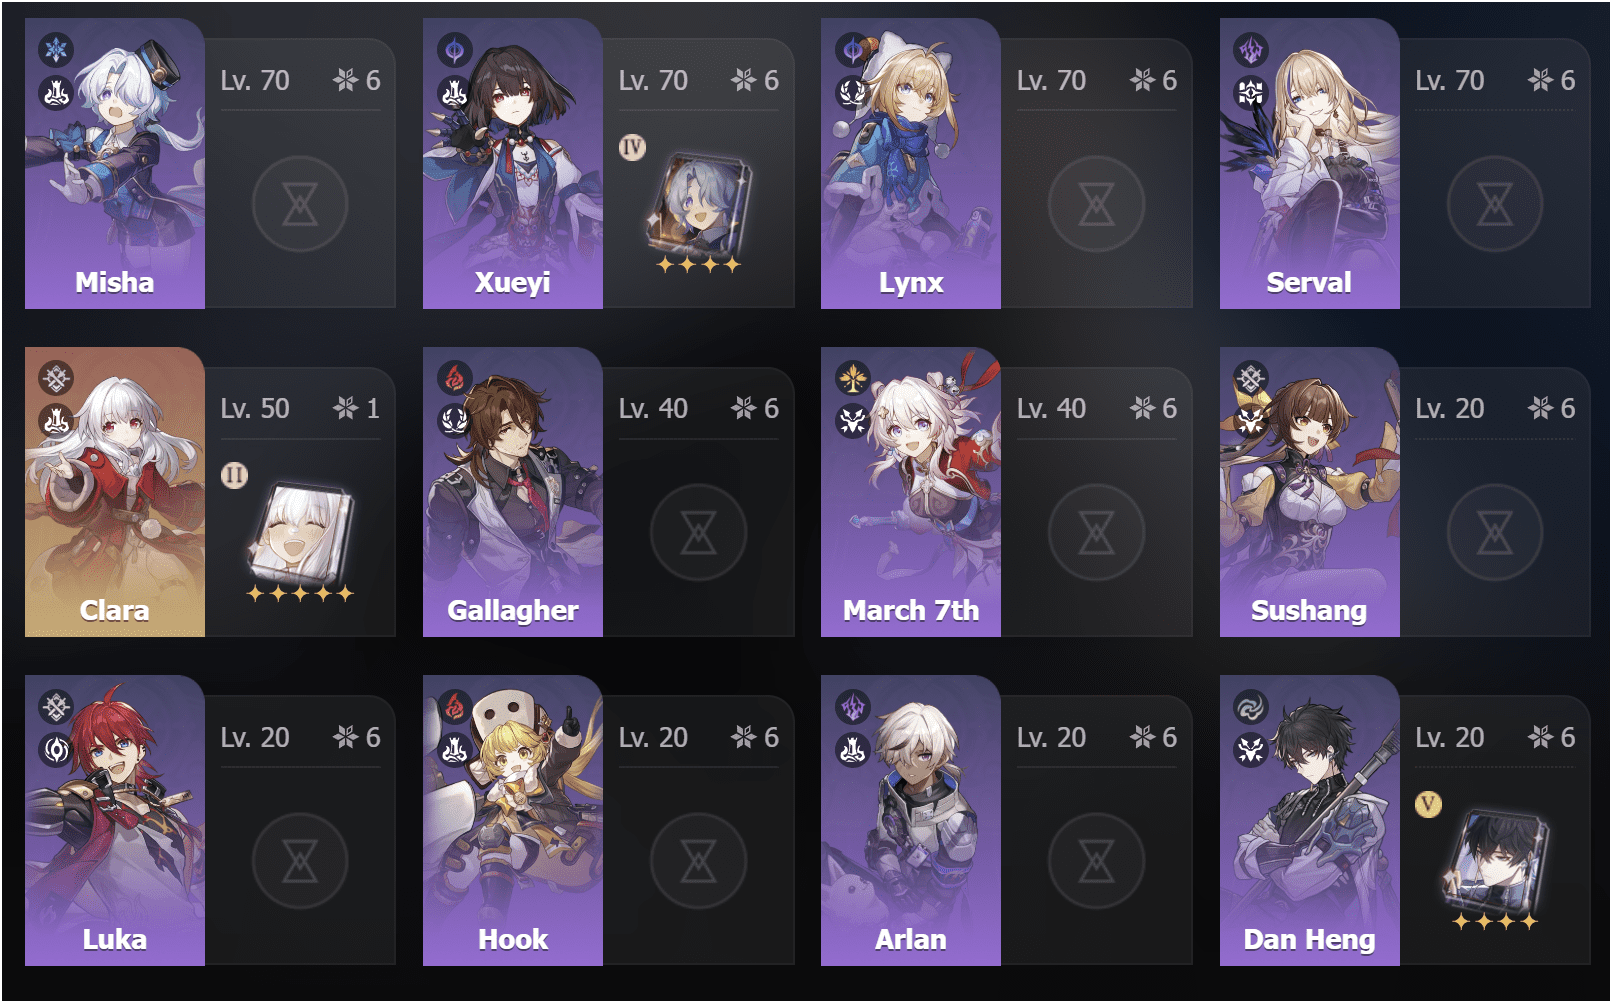
Task: Open Dan Heng's light cone thumbnail
Action: tap(1495, 863)
